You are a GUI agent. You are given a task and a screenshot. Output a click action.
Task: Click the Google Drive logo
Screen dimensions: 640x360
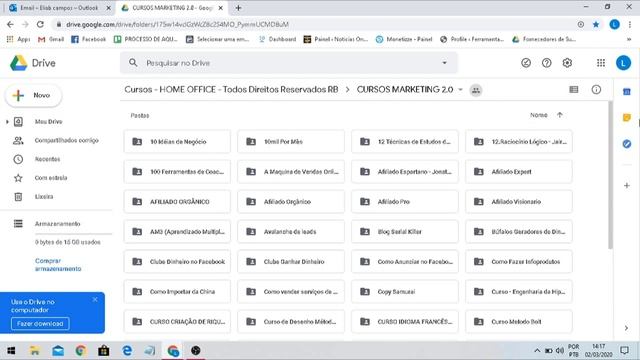19,63
